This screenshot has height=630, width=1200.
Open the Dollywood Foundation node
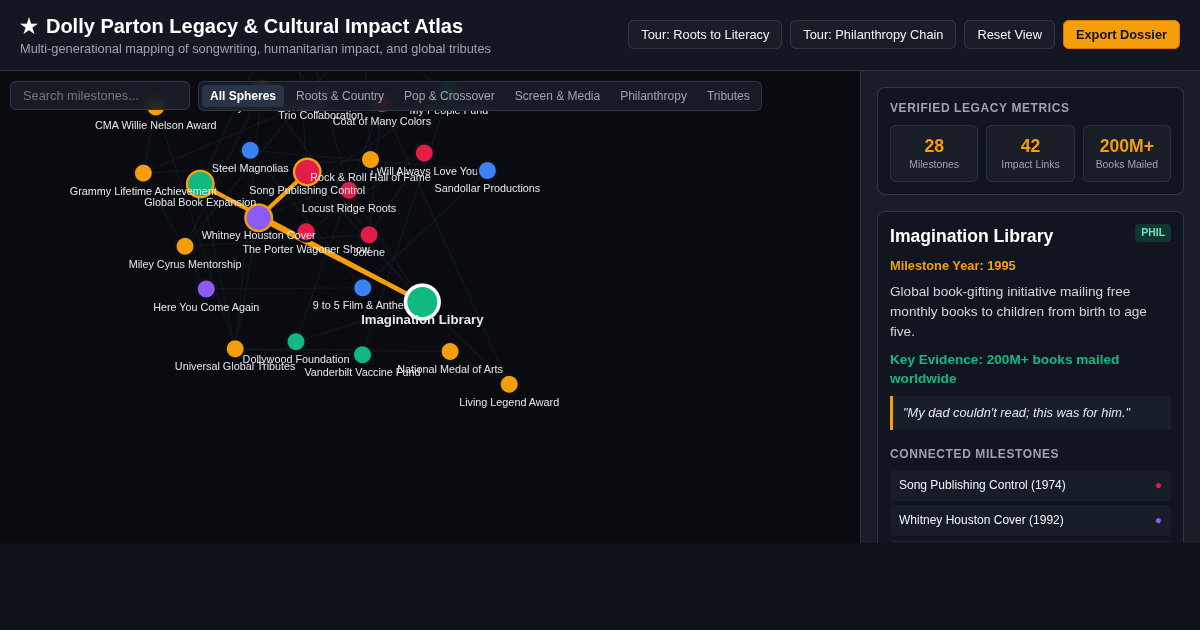tap(296, 342)
